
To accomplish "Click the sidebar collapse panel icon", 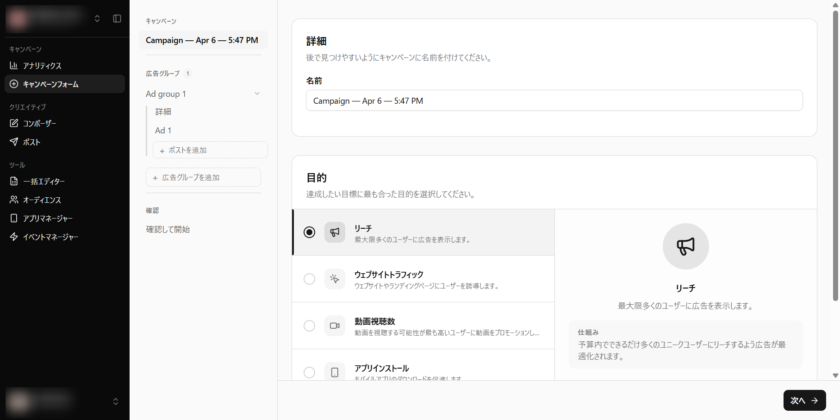I will (117, 18).
